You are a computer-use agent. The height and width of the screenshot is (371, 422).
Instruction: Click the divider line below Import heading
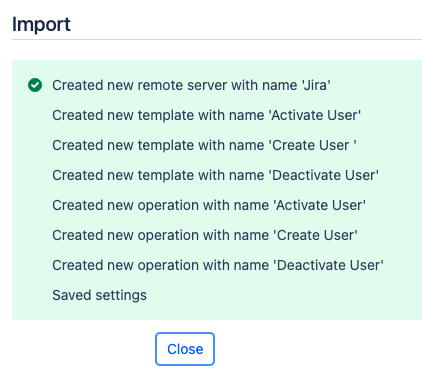point(217,39)
